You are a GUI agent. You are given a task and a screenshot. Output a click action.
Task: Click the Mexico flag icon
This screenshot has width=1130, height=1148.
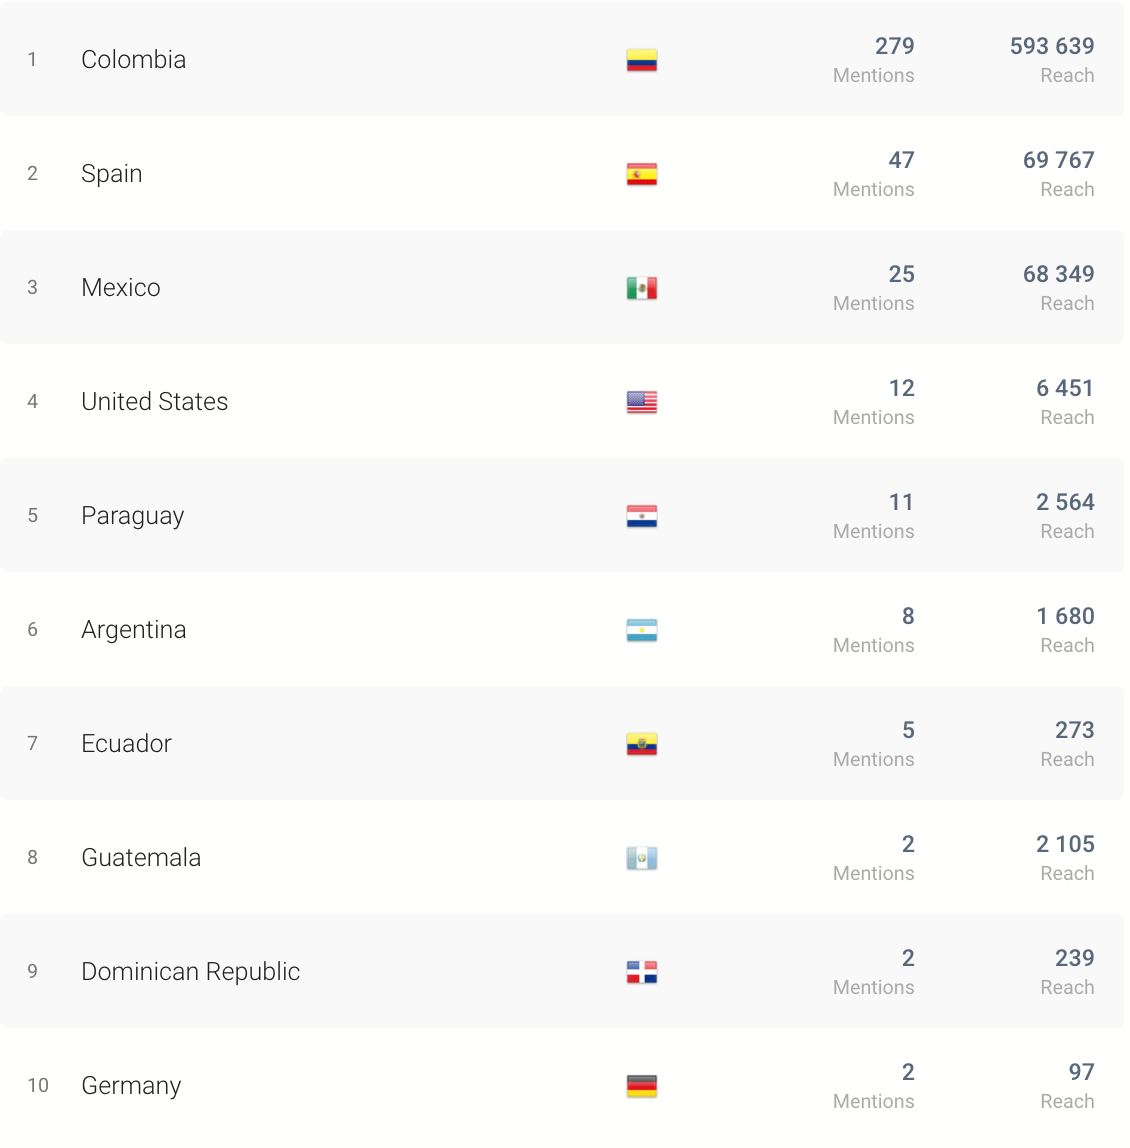642,288
